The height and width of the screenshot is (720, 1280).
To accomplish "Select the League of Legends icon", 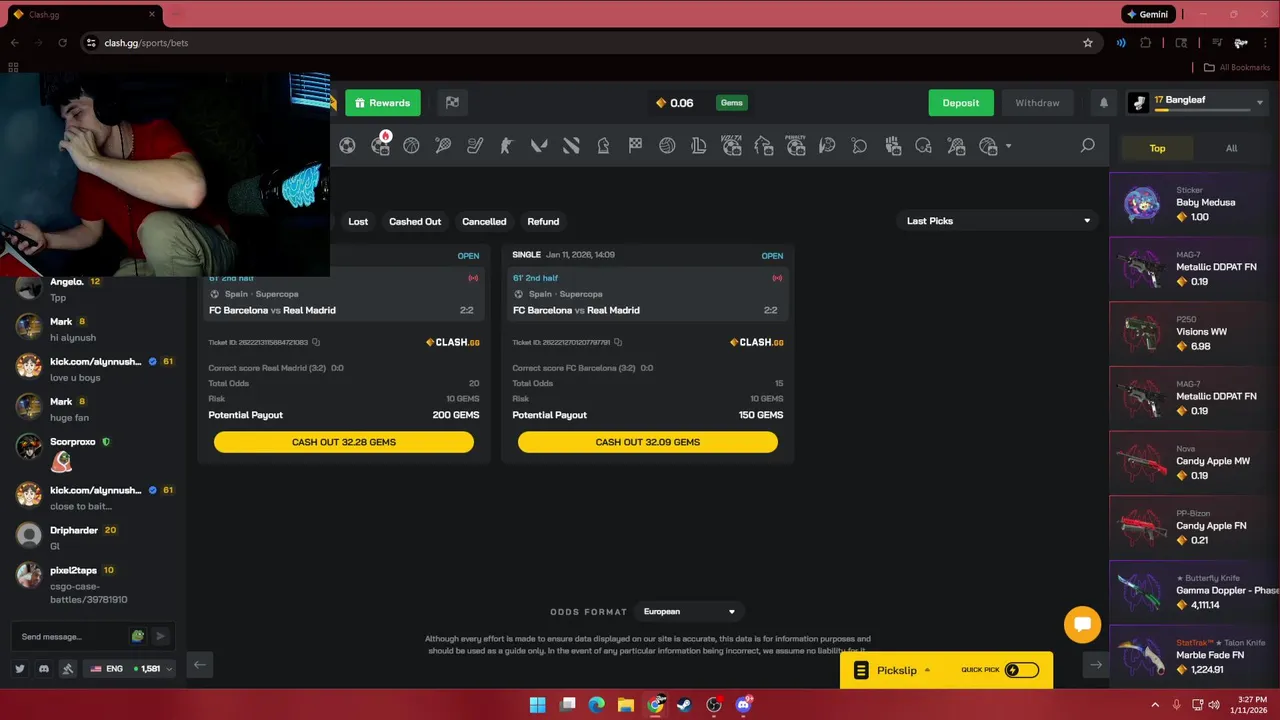I will pos(699,146).
